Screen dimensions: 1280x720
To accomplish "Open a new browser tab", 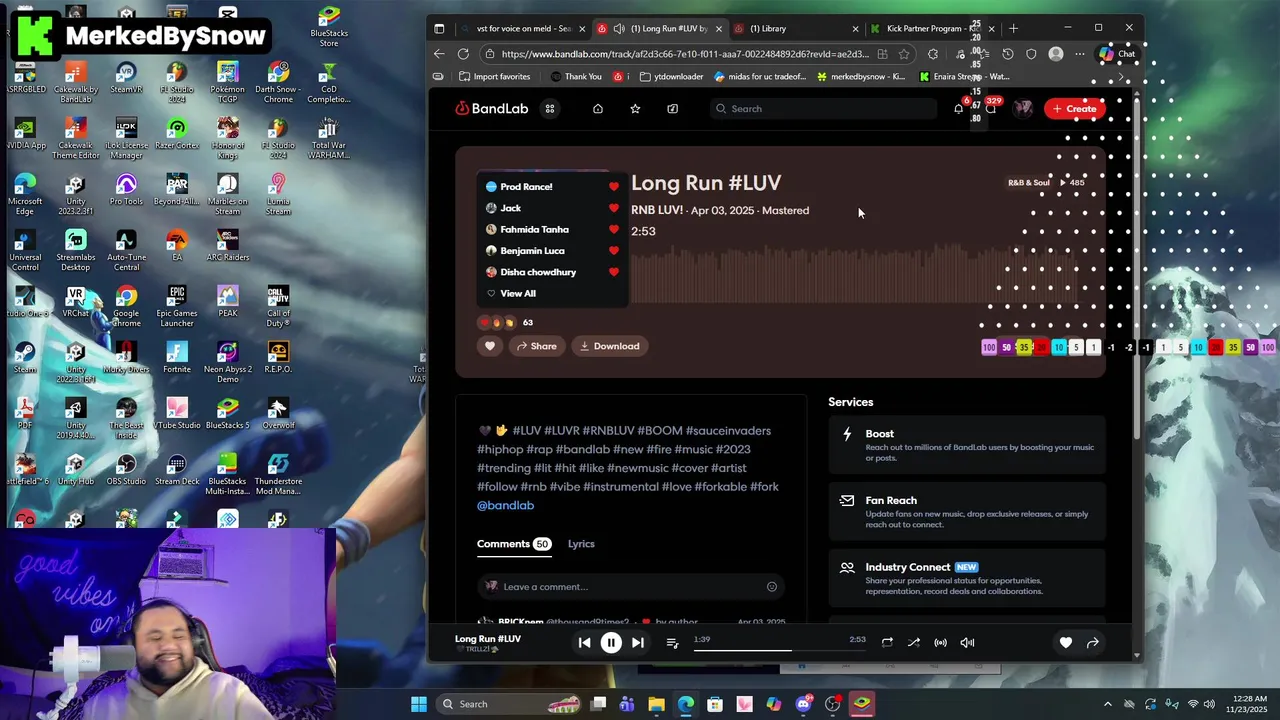I will tap(1014, 28).
